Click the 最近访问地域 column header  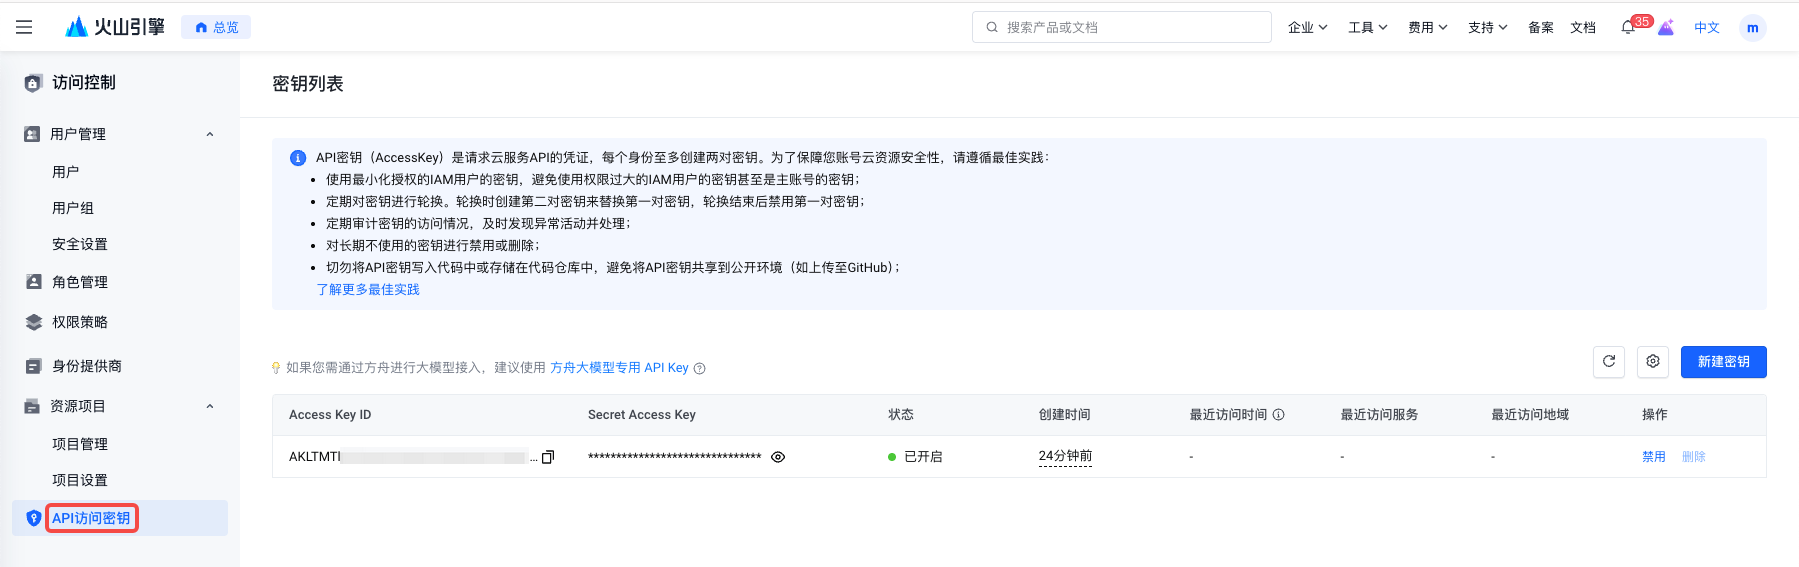click(x=1530, y=415)
